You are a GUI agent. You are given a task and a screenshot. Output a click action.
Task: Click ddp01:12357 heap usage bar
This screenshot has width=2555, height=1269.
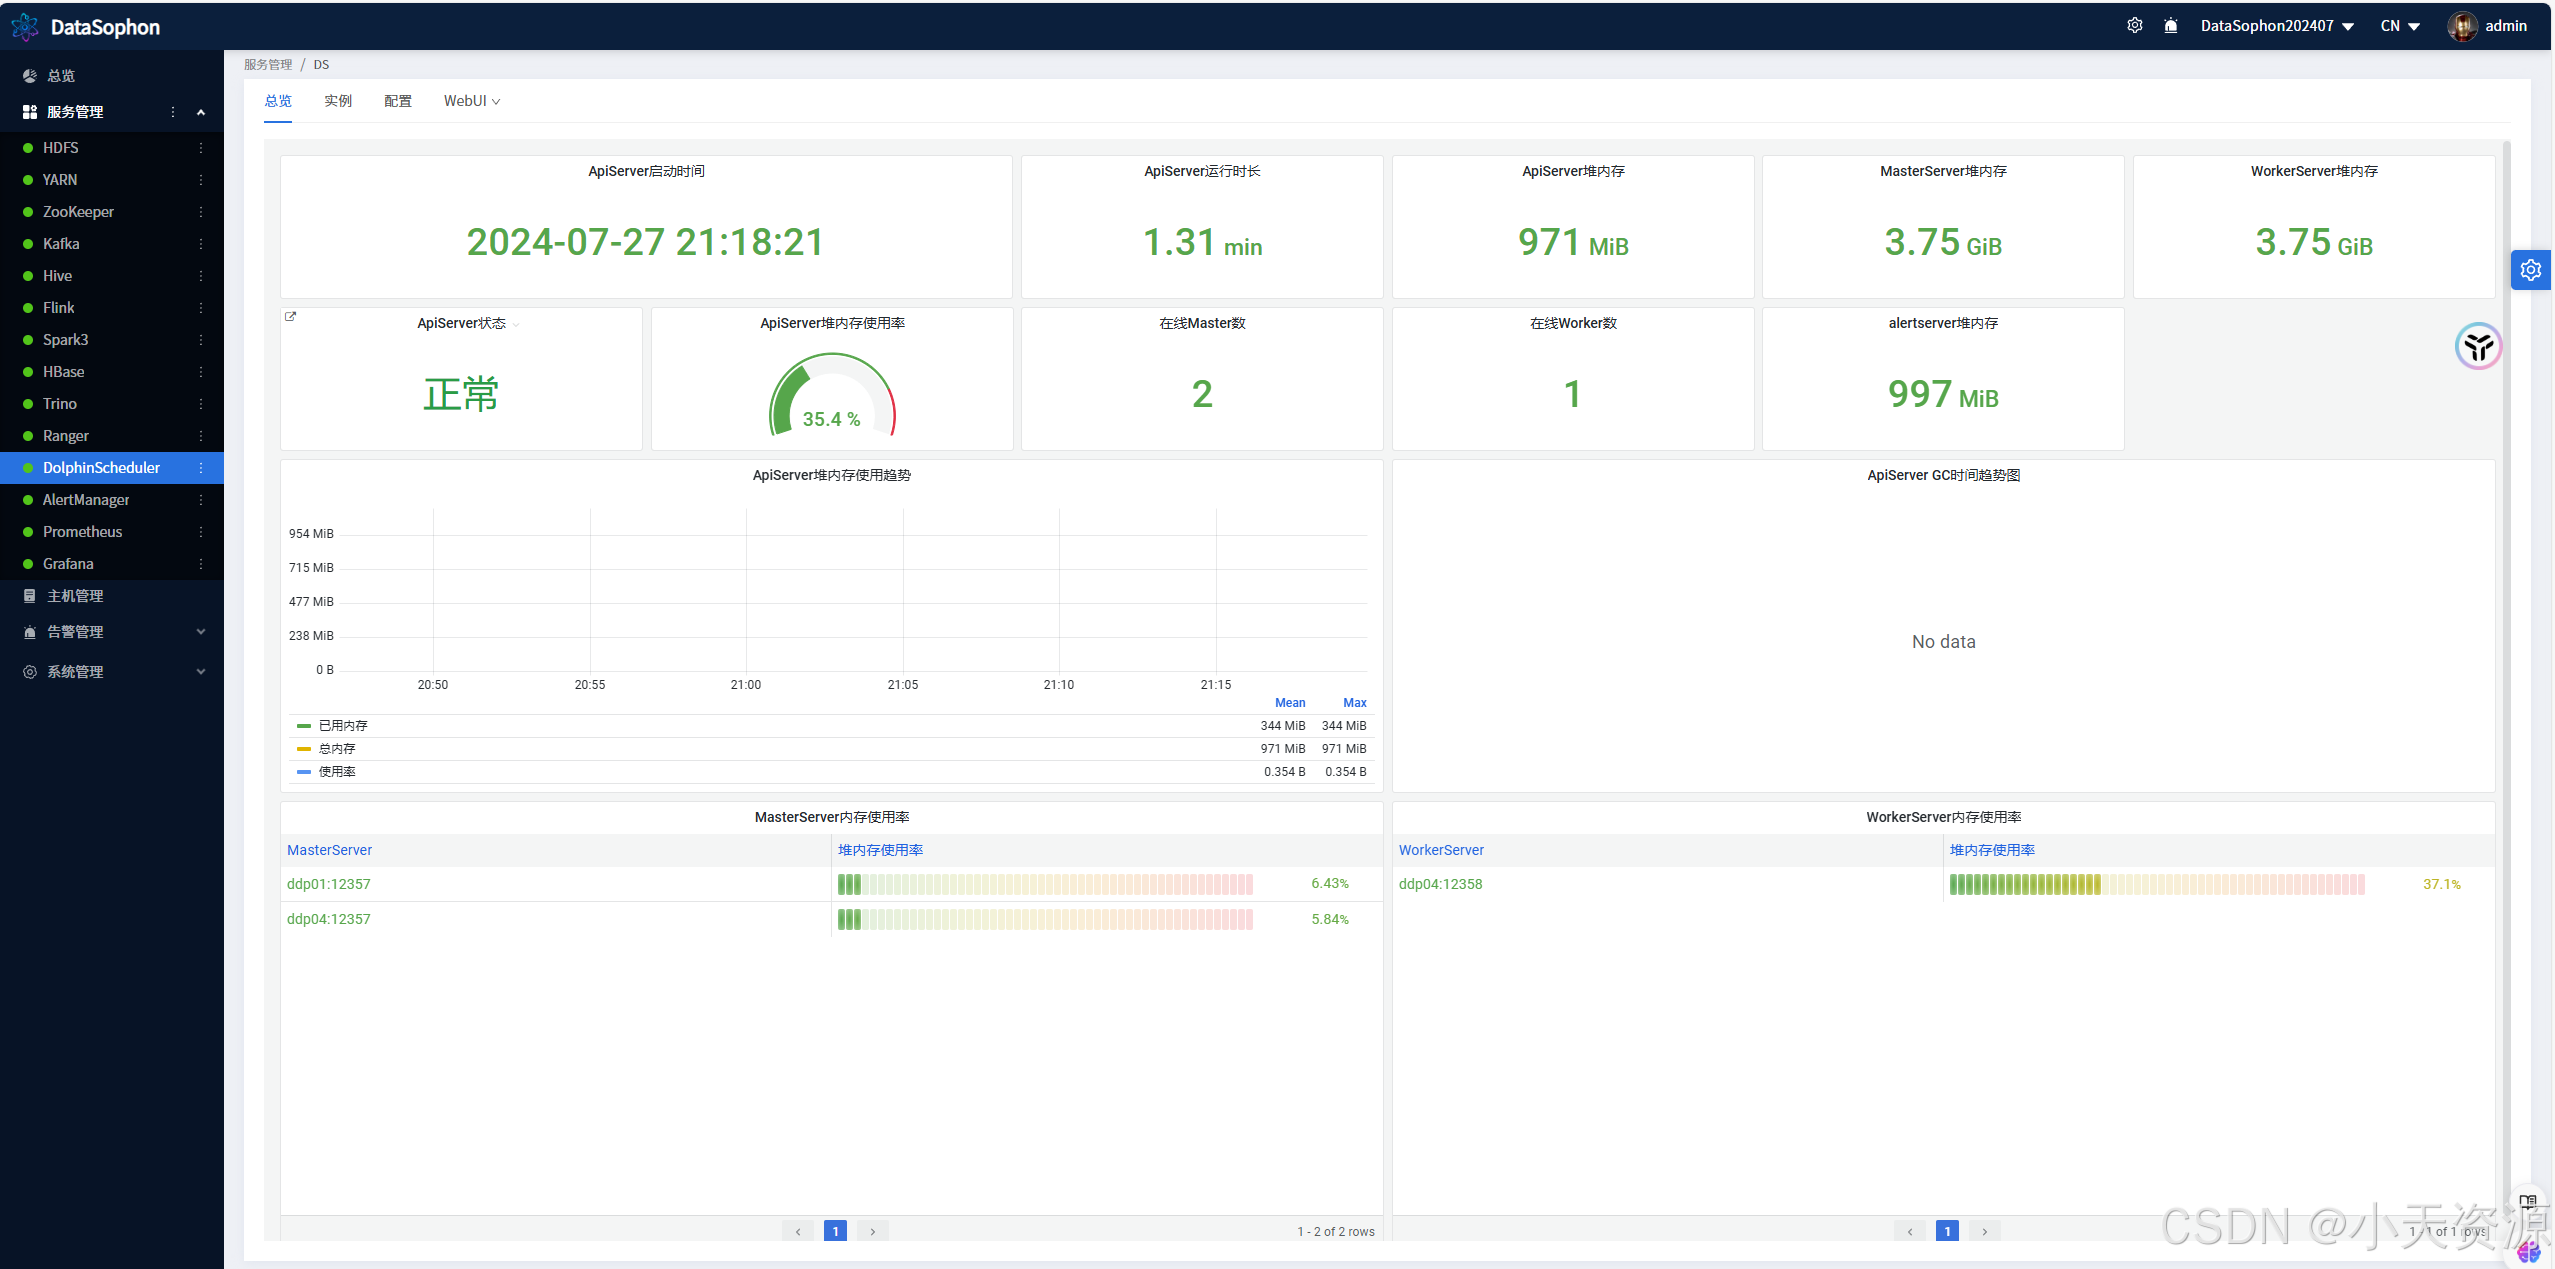(1045, 884)
